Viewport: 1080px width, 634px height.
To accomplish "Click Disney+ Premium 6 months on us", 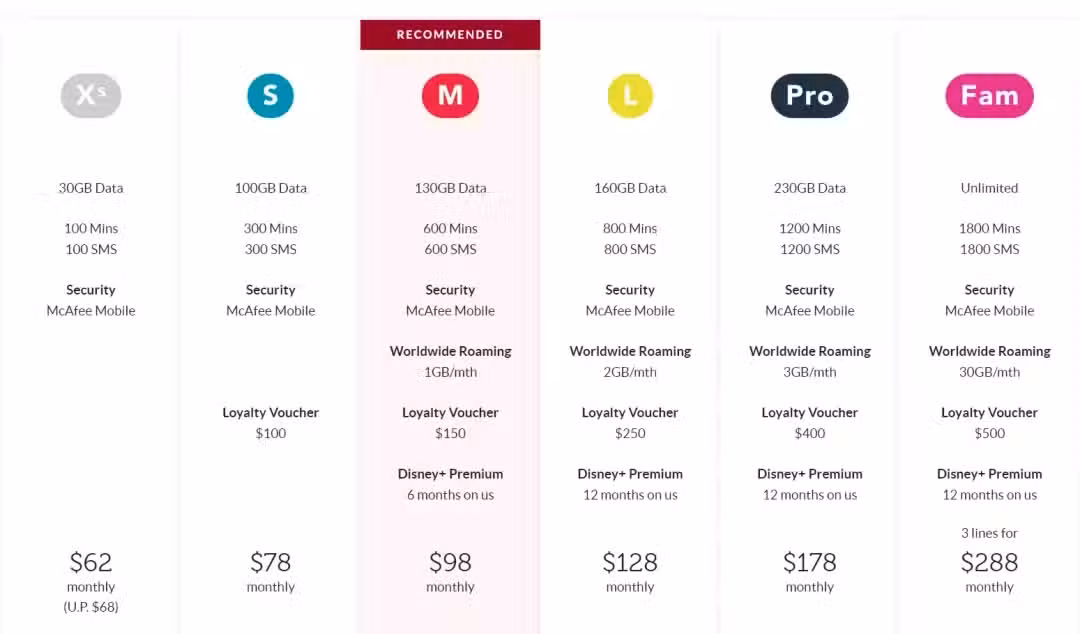I will (x=450, y=484).
